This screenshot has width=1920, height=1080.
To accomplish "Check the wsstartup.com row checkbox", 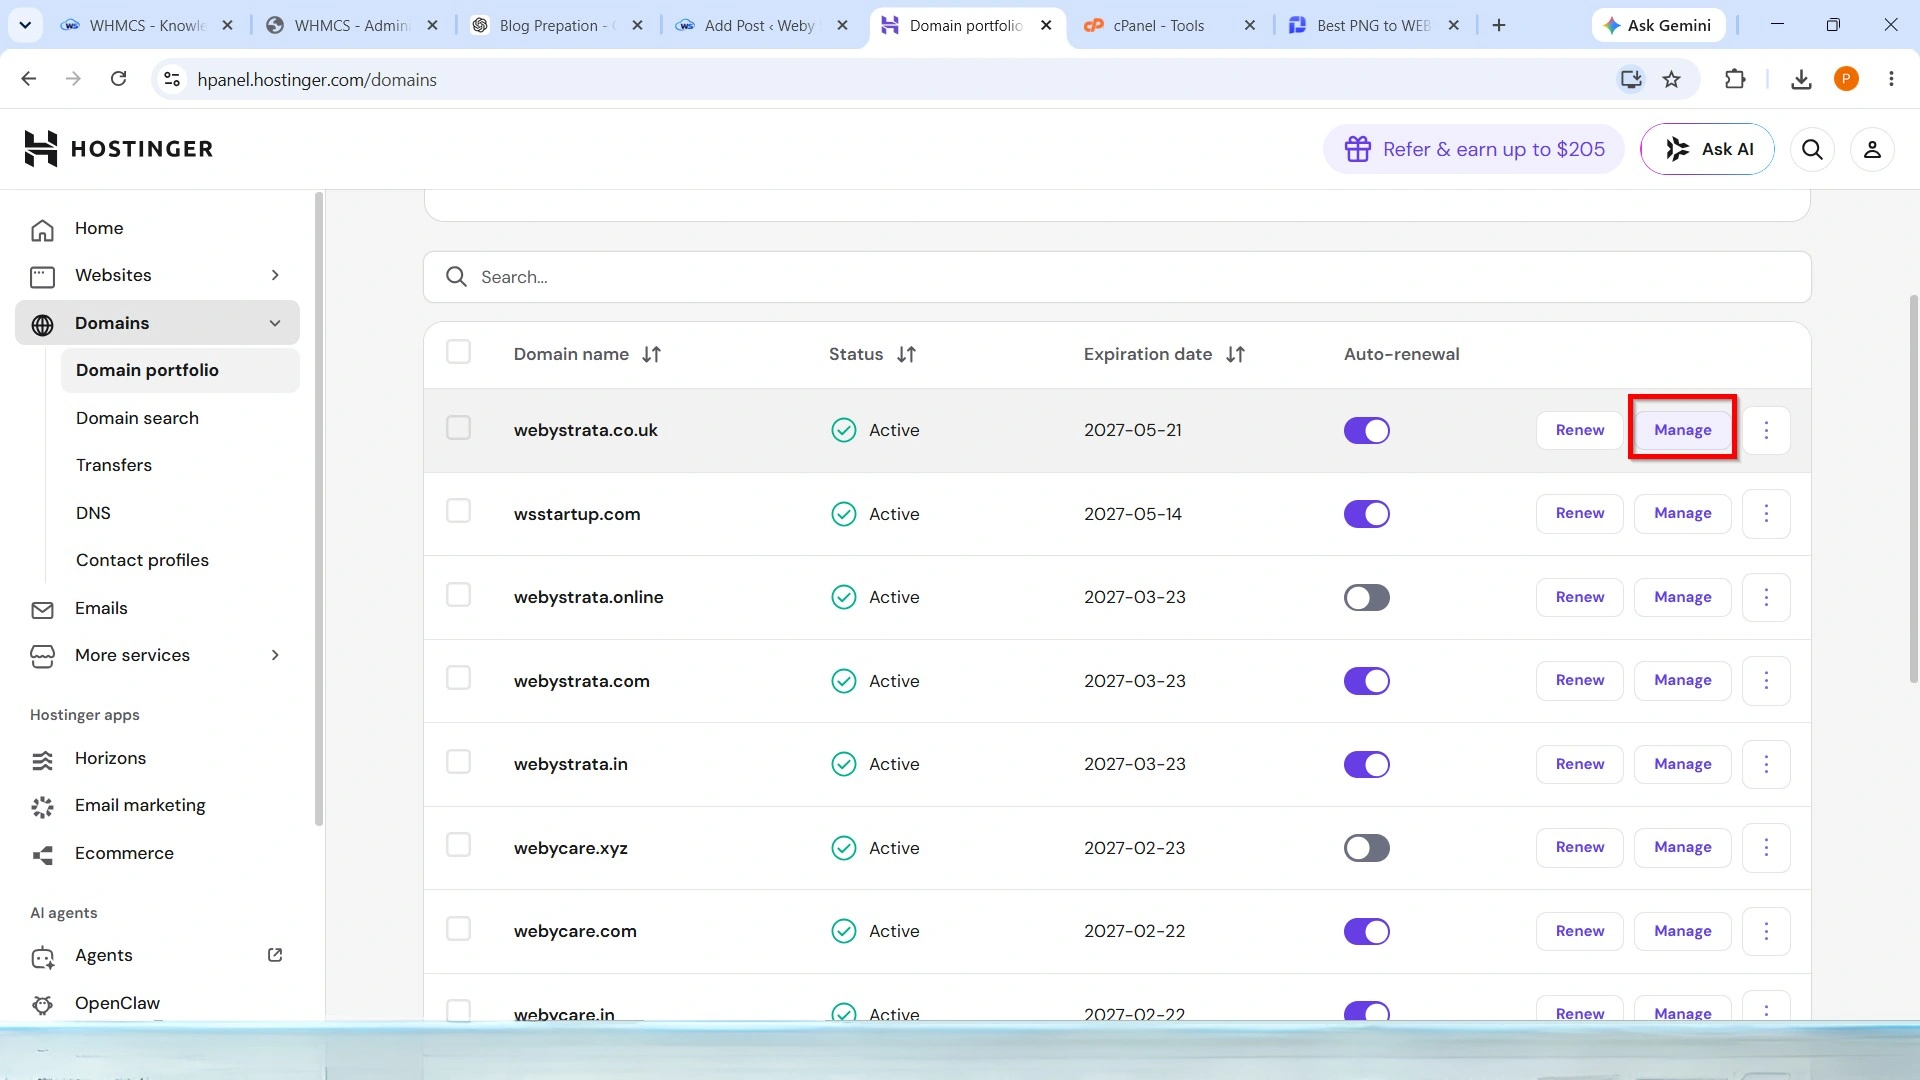I will (x=458, y=511).
